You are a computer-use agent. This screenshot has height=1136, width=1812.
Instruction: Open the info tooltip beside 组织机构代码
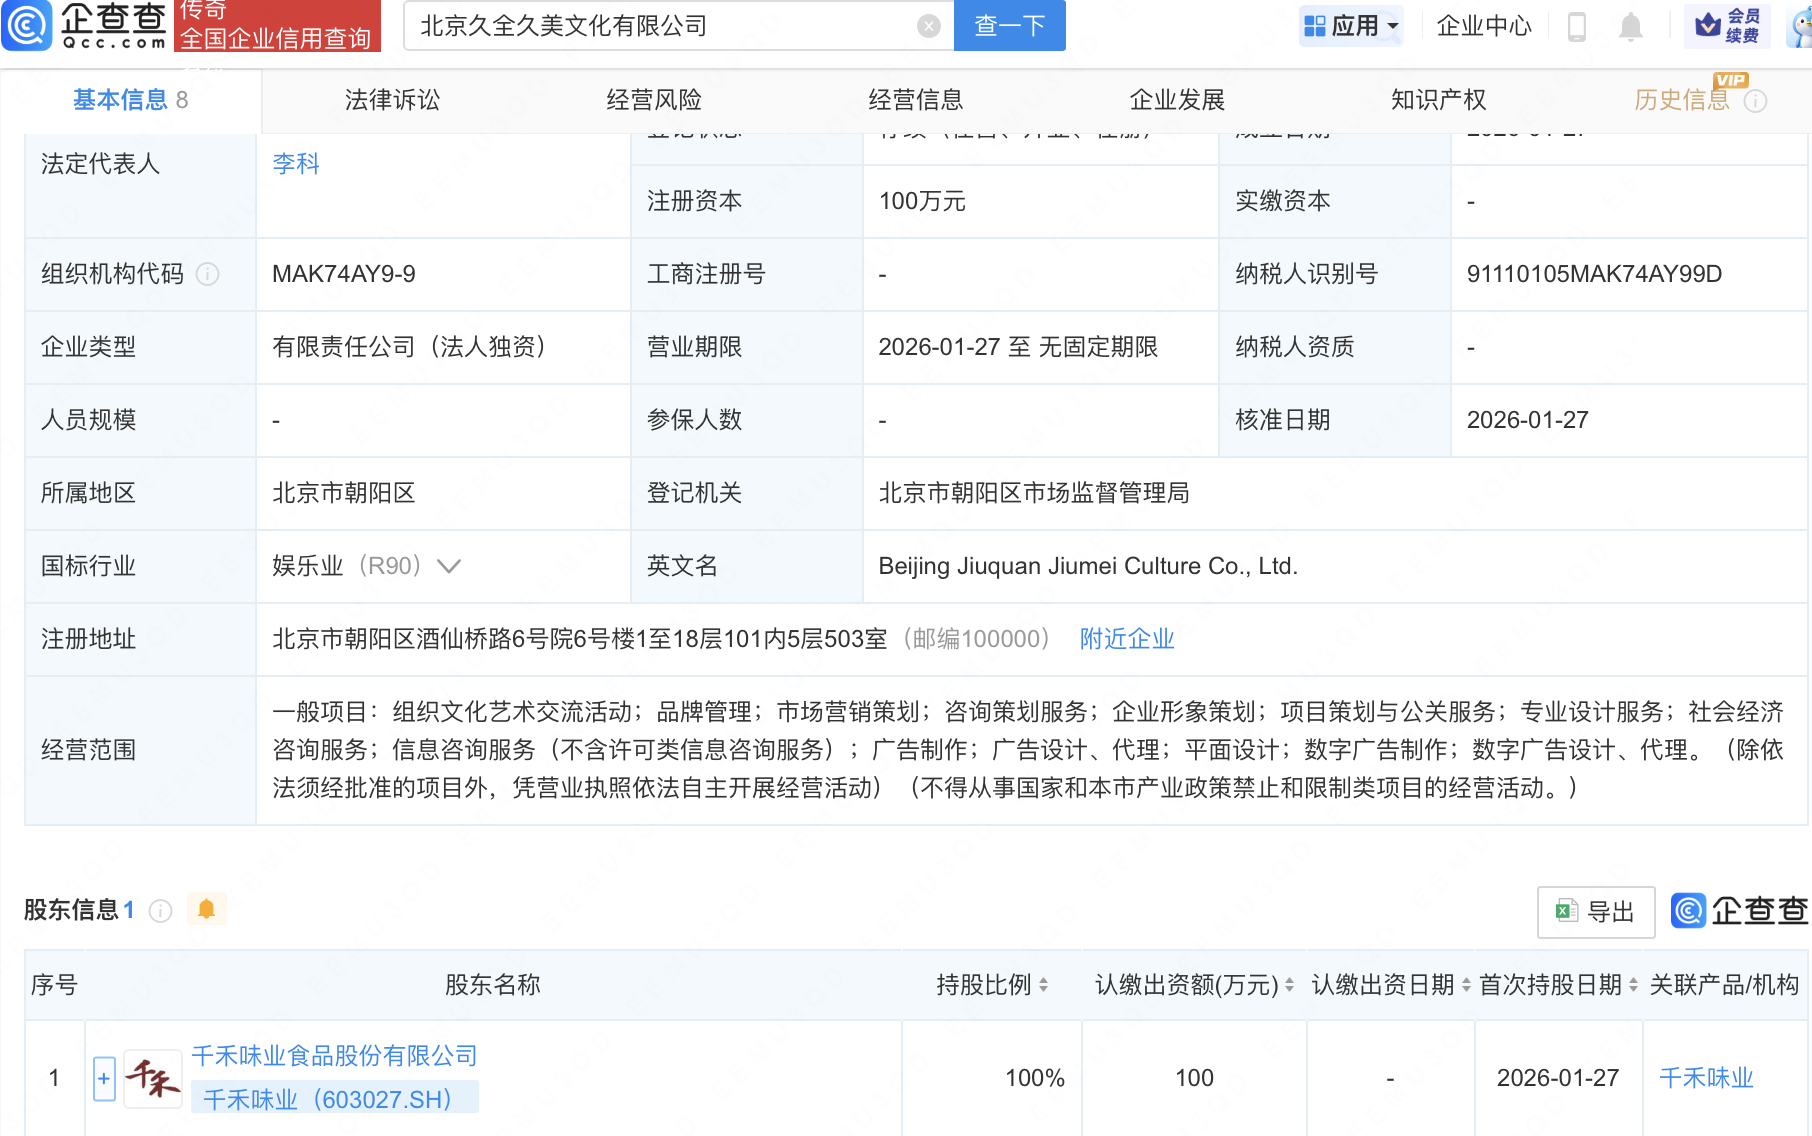click(x=208, y=275)
